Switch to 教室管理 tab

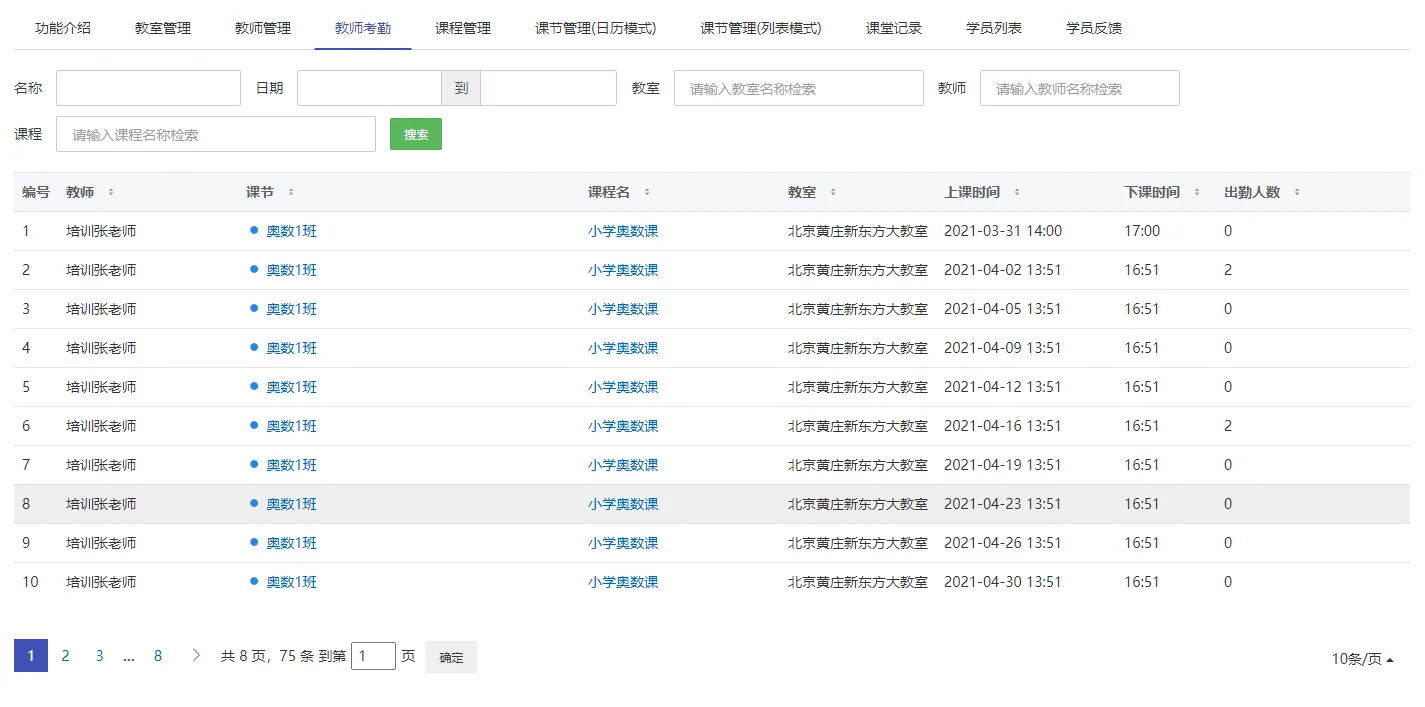(x=163, y=28)
